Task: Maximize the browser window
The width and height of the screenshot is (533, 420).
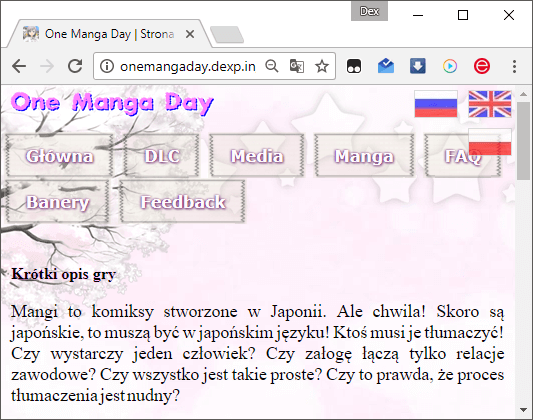Action: point(463,15)
